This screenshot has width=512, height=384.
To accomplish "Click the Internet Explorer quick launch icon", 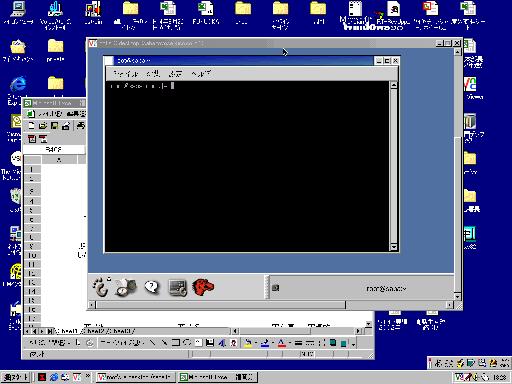I will [x=53, y=377].
